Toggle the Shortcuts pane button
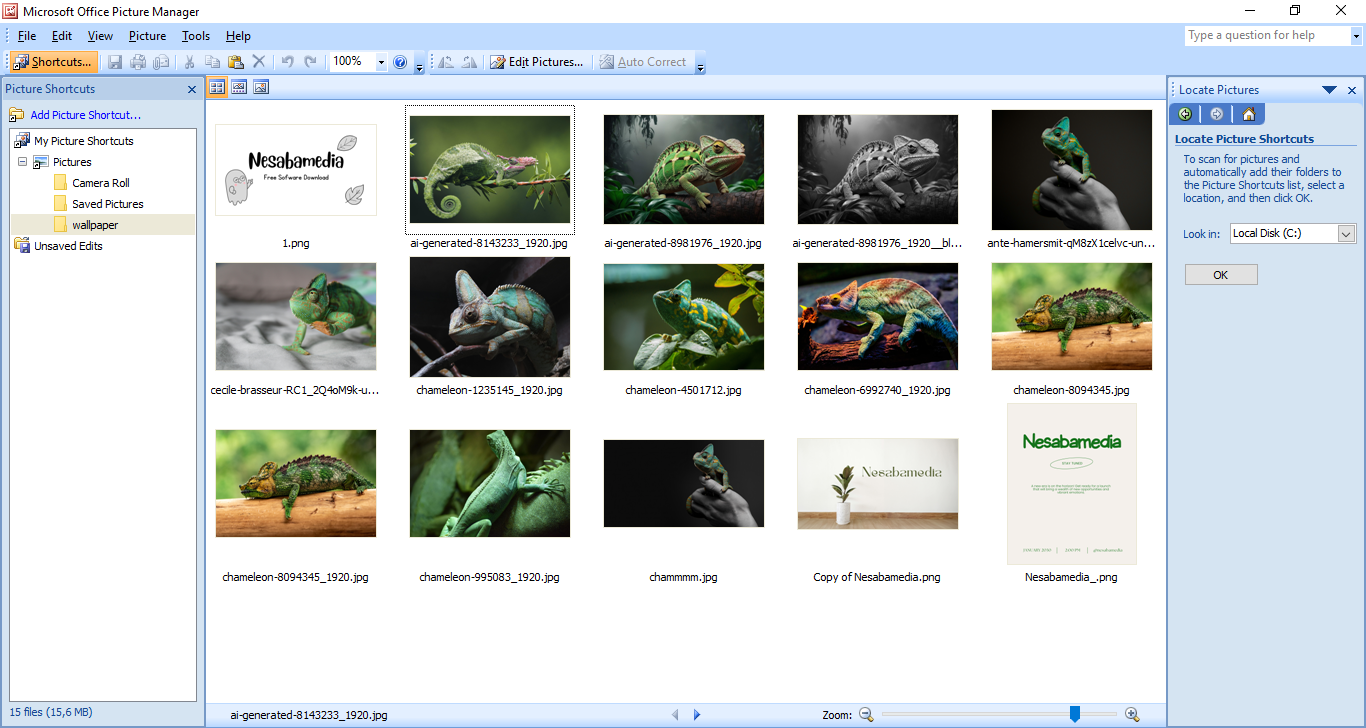The image size is (1366, 728). (x=53, y=62)
